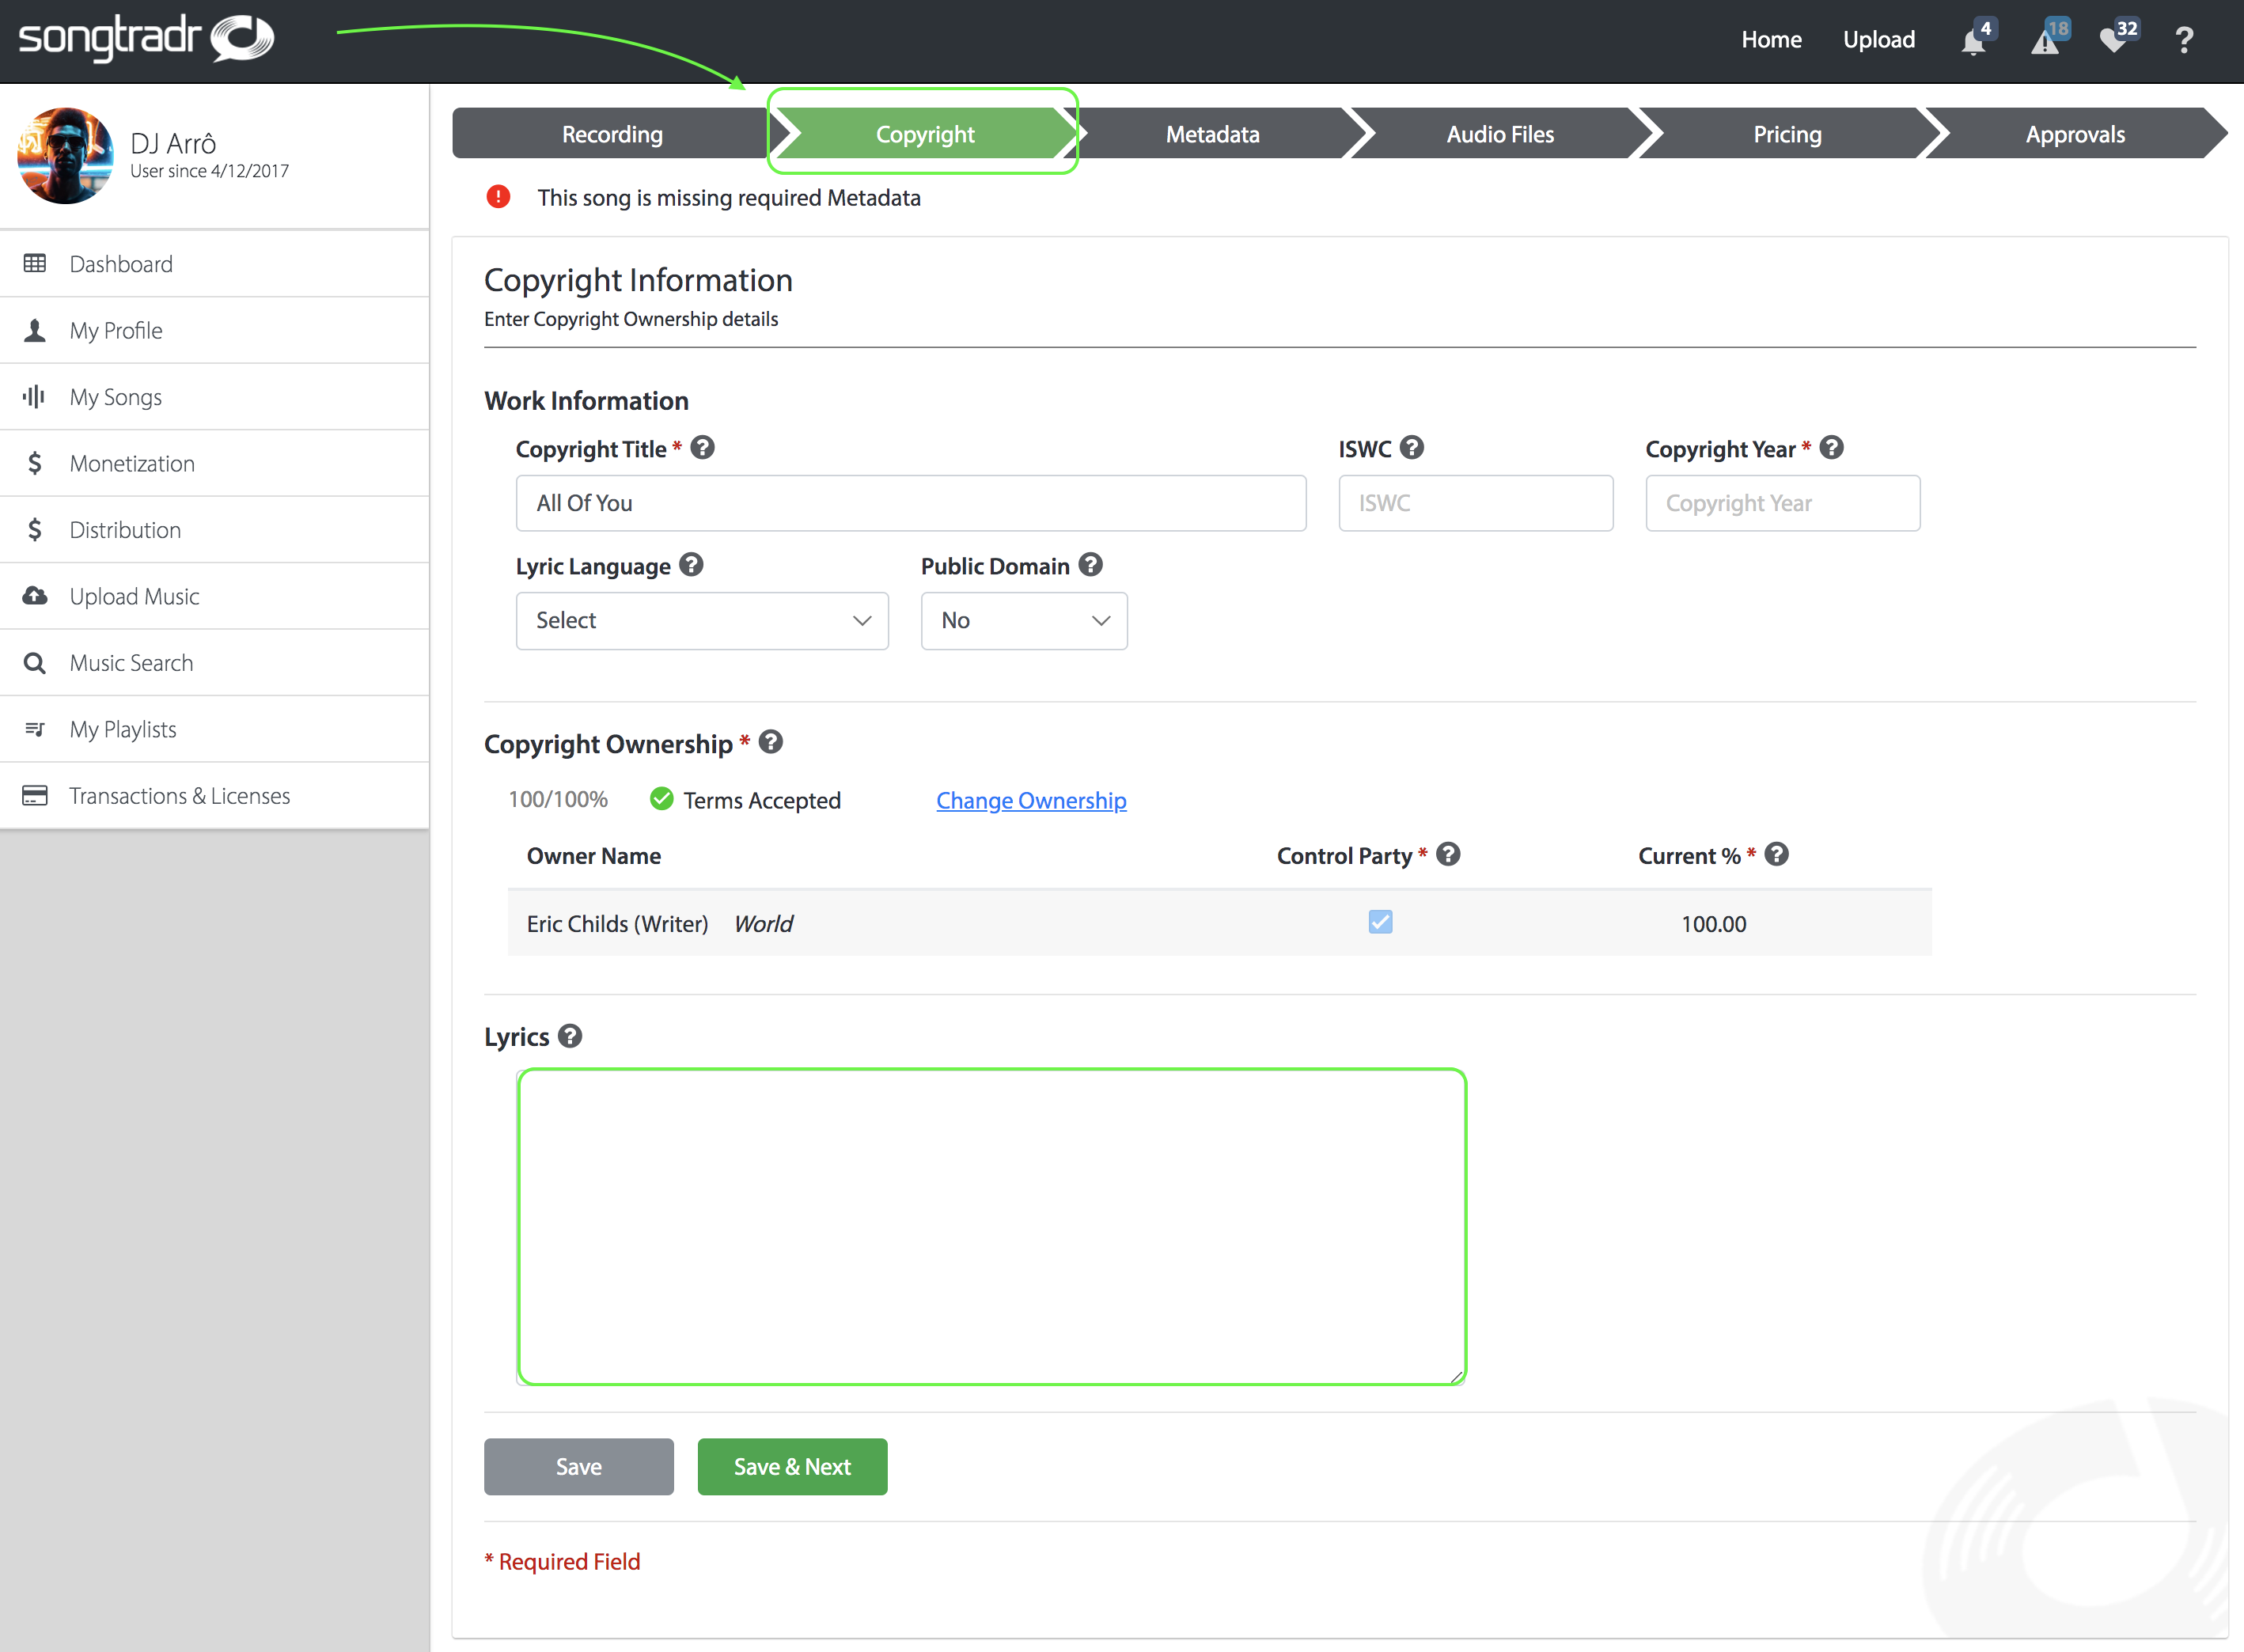Uncheck Control Party for Eric Childs
2244x1652 pixels.
pos(1380,922)
